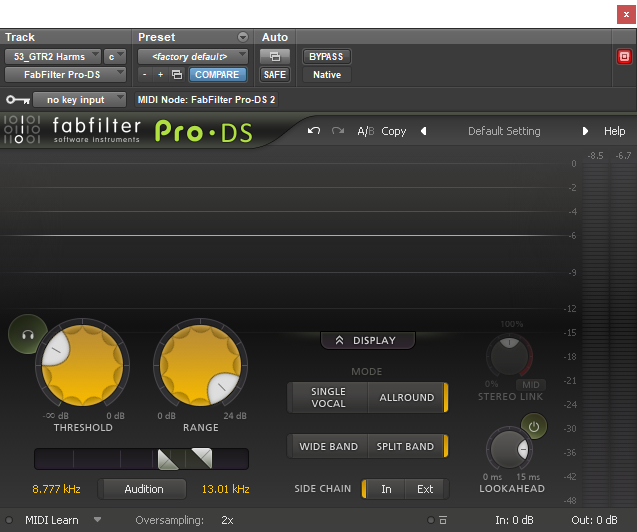Open the insert slot c dropdown
The image size is (637, 532).
coord(115,56)
